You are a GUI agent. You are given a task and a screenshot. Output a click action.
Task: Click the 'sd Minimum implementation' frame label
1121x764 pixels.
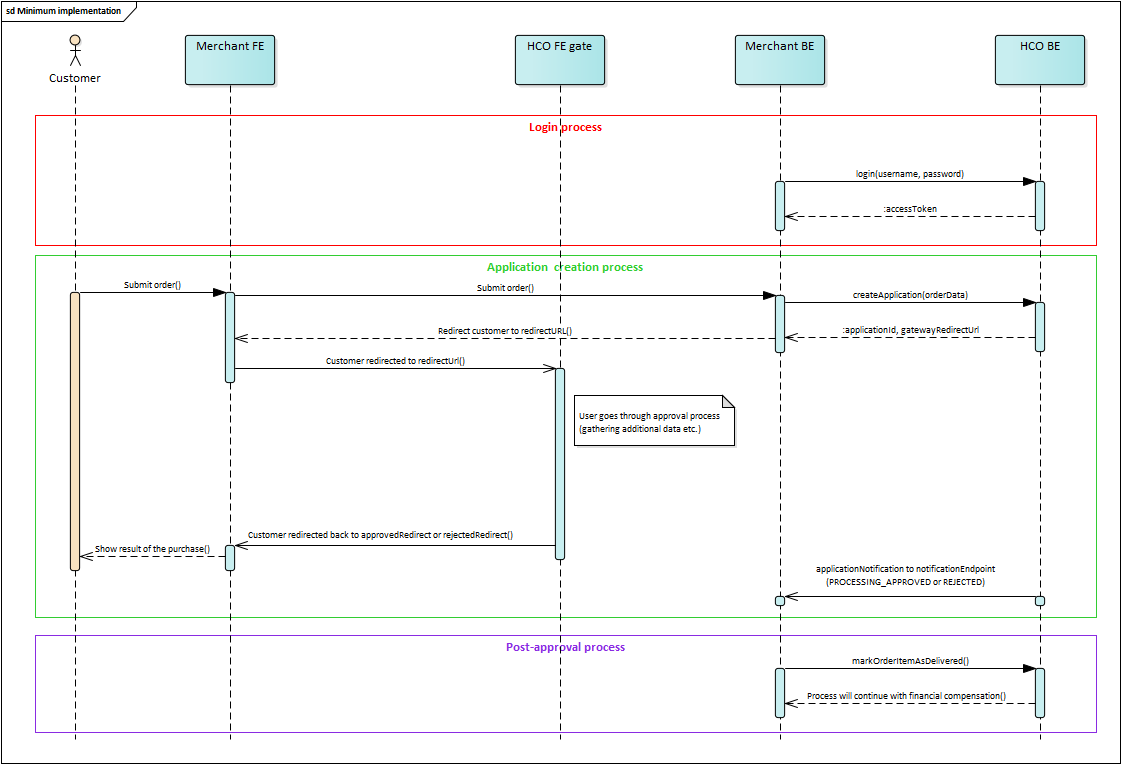[64, 11]
